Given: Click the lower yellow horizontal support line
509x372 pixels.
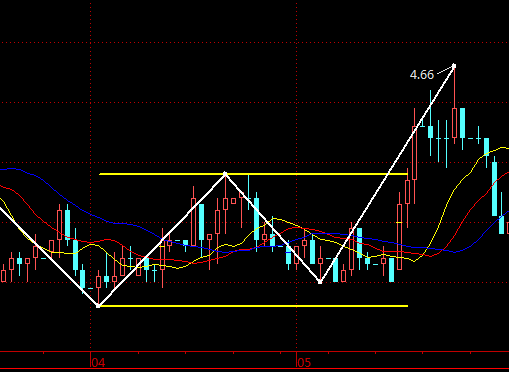Looking at the screenshot, I should [253, 306].
